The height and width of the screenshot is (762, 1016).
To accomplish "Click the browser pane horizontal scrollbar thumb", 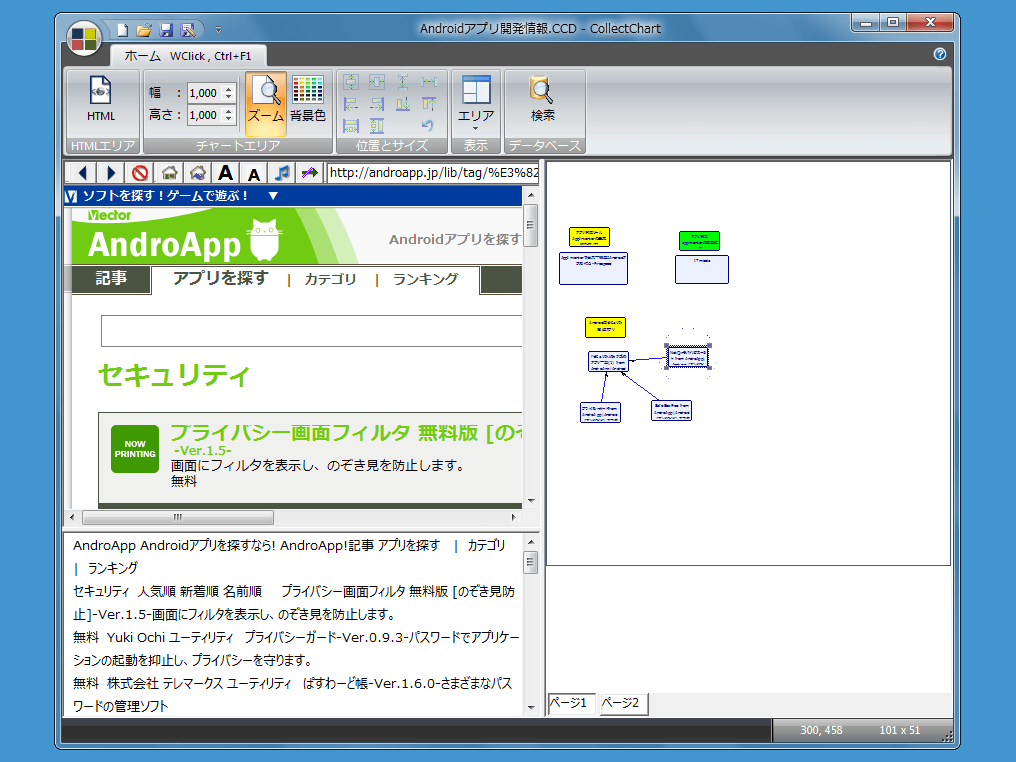I will coord(178,517).
